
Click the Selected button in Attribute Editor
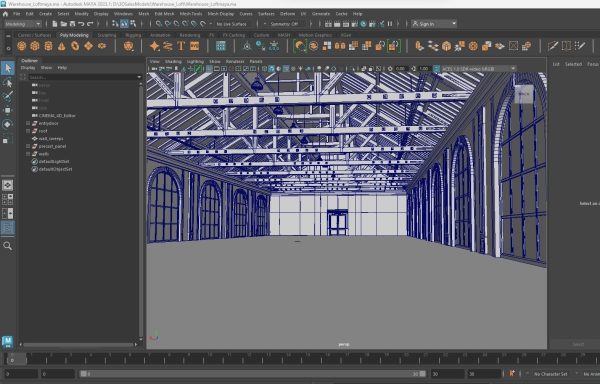tap(573, 64)
